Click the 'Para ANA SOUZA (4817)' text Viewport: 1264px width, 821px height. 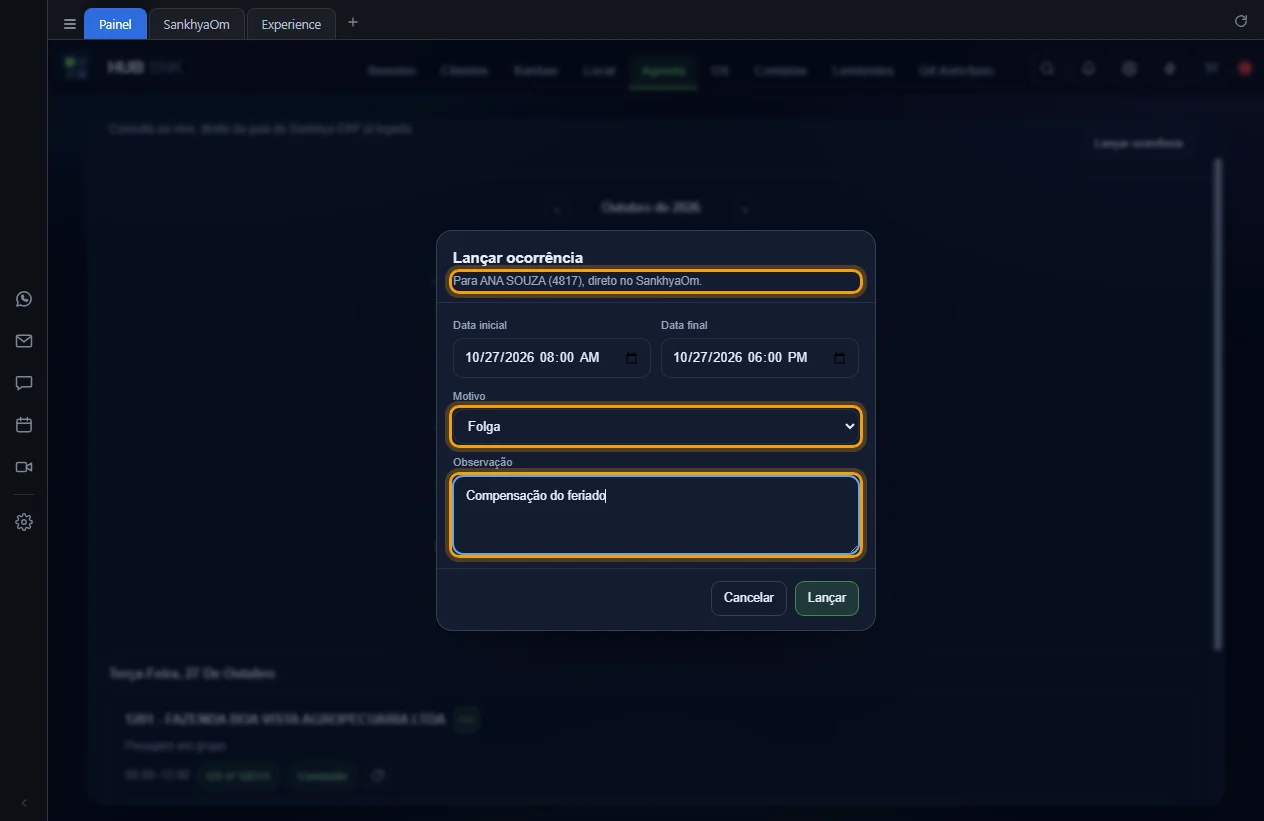coord(520,282)
